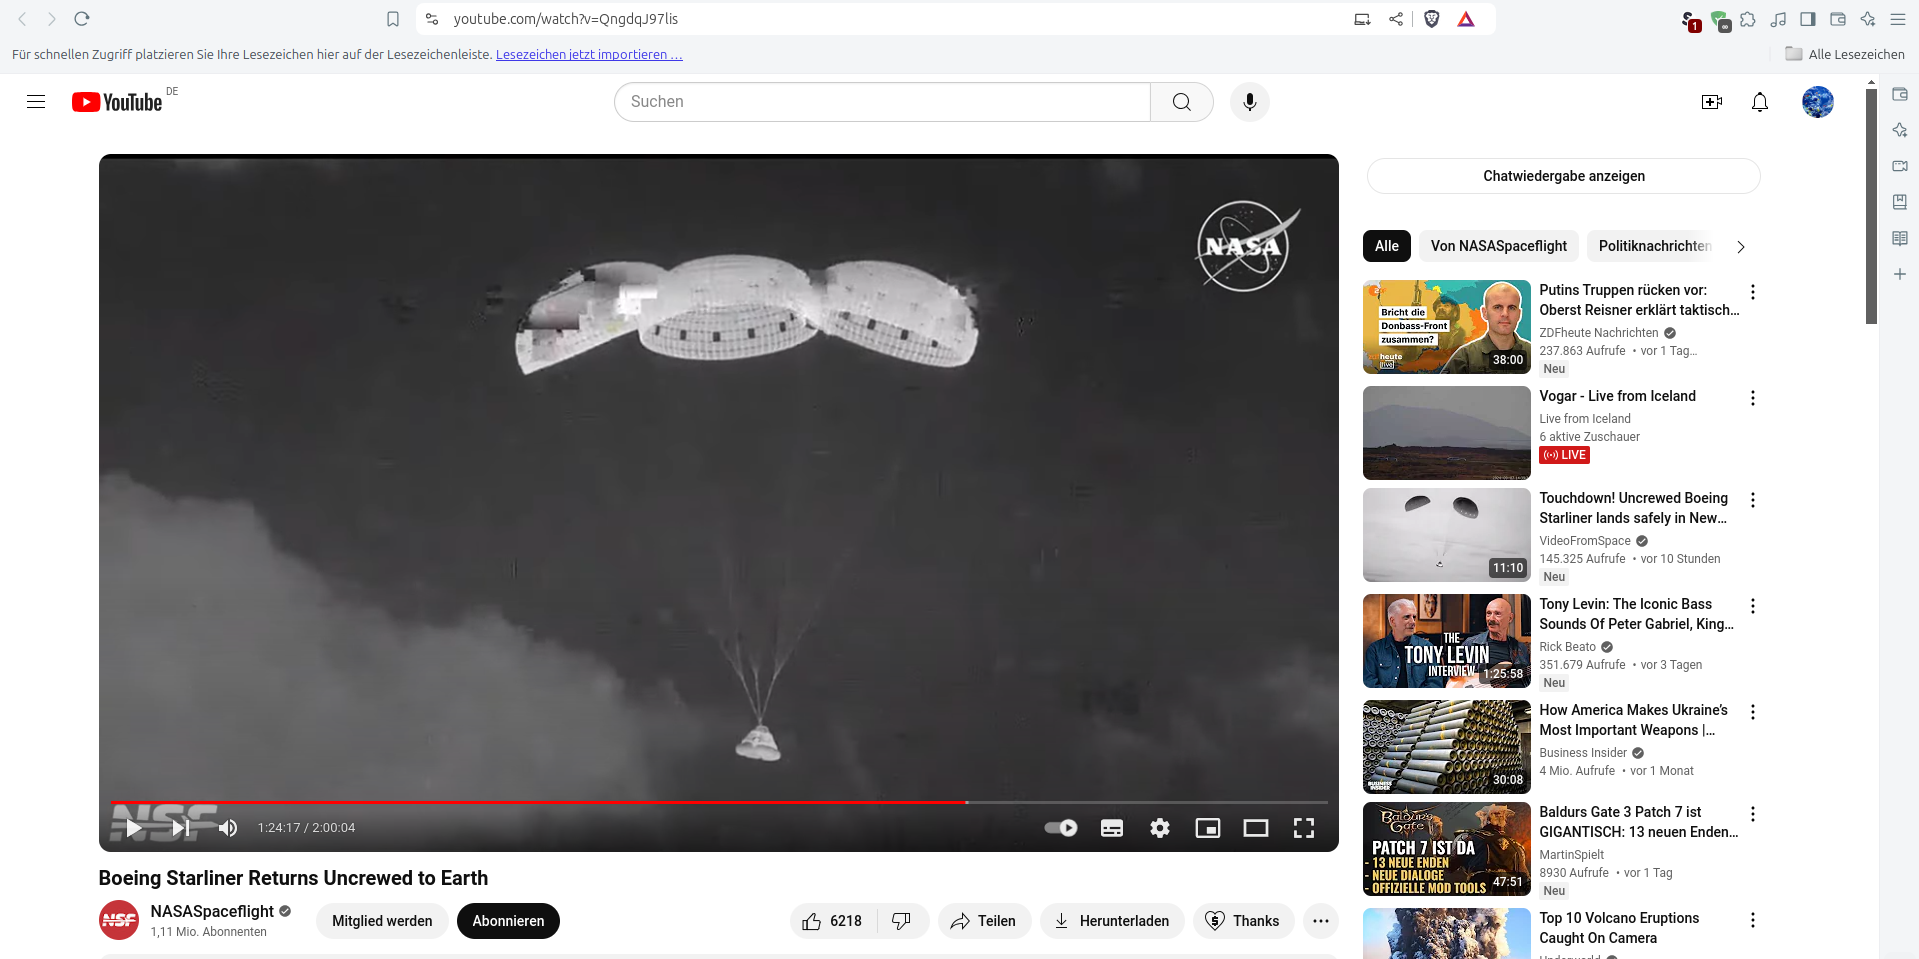Open Tony Levin interview thumbnail
Screen dimensions: 1919x959
click(x=1447, y=641)
